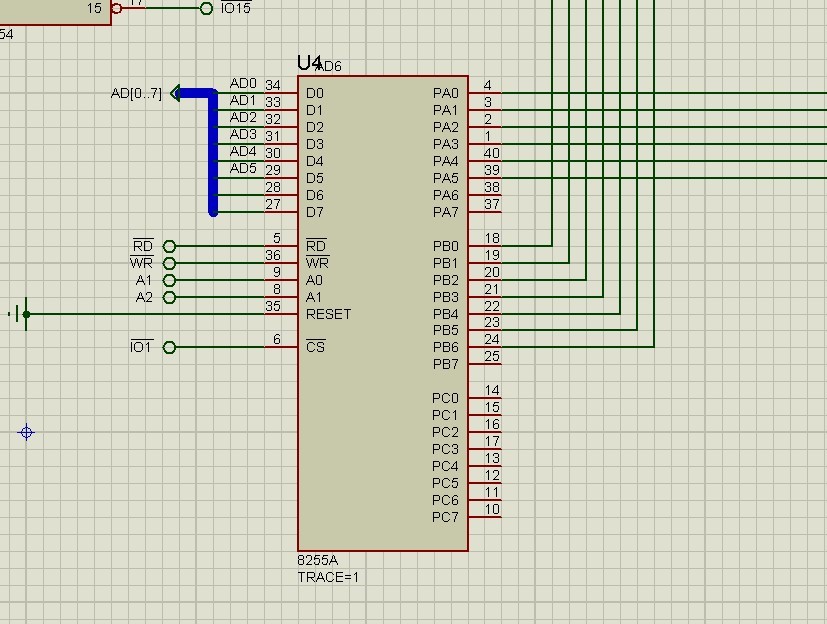Click the WR terminal circle
The width and height of the screenshot is (827, 624).
[169, 263]
